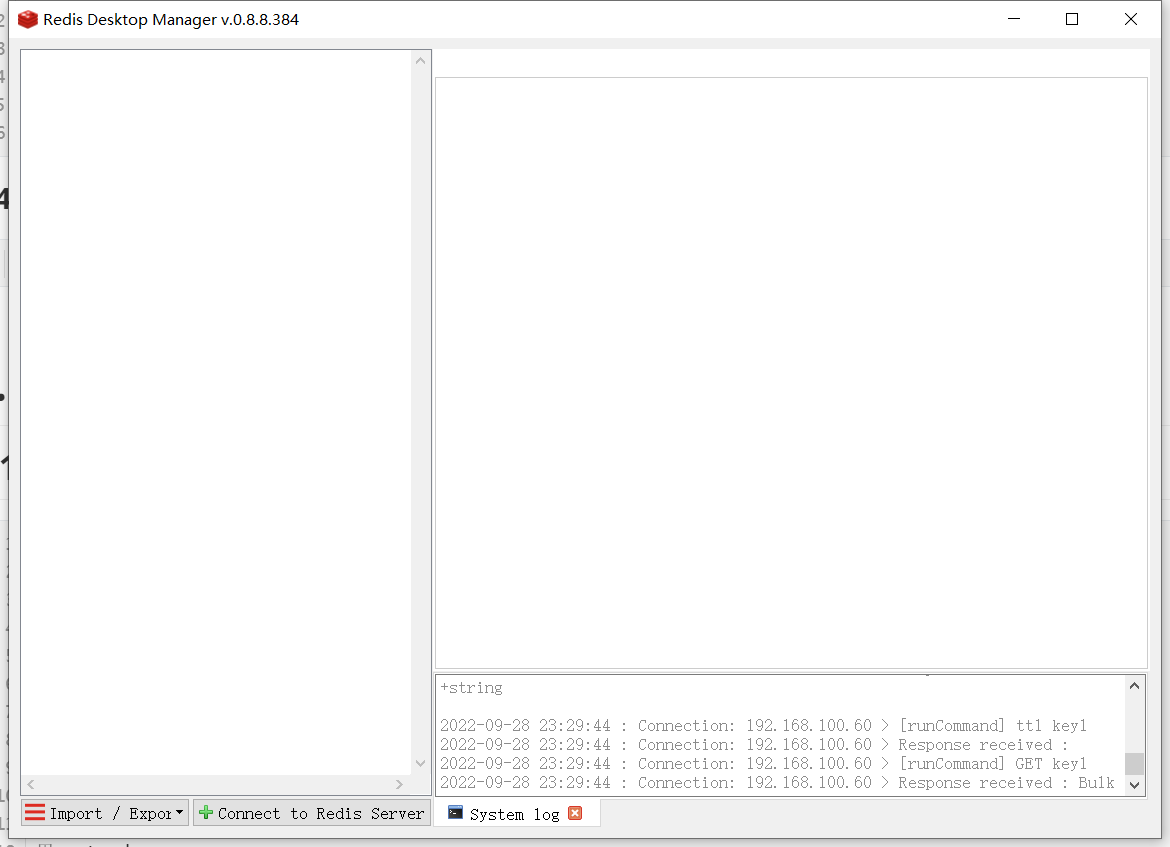This screenshot has width=1170, height=847.
Task: Click the connection tree scroll-left arrow
Action: (31, 784)
